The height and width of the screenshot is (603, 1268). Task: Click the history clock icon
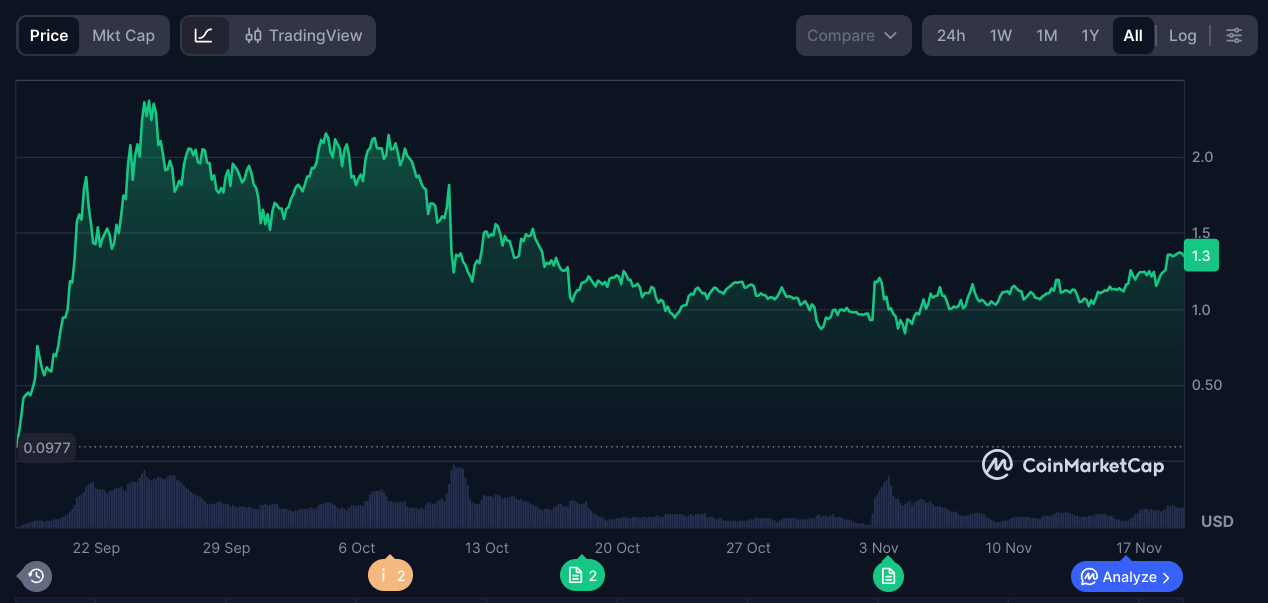tap(36, 576)
